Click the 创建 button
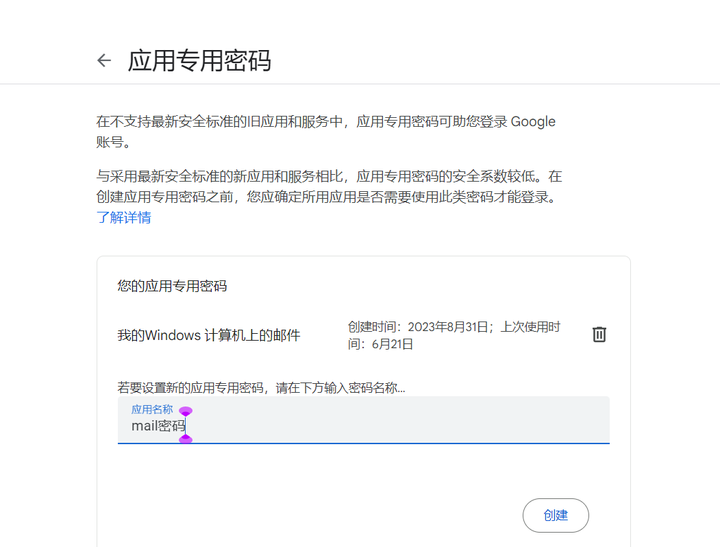The image size is (720, 547). point(556,515)
